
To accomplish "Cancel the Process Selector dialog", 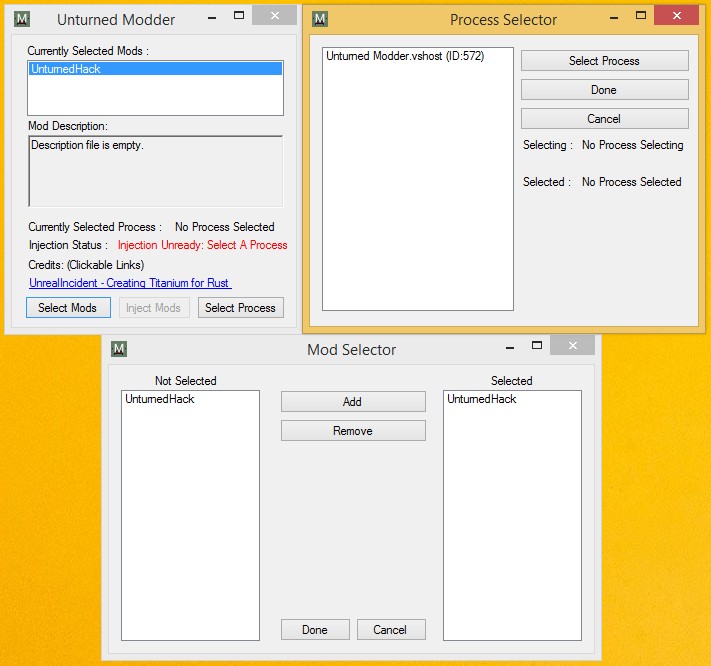I will tap(604, 119).
